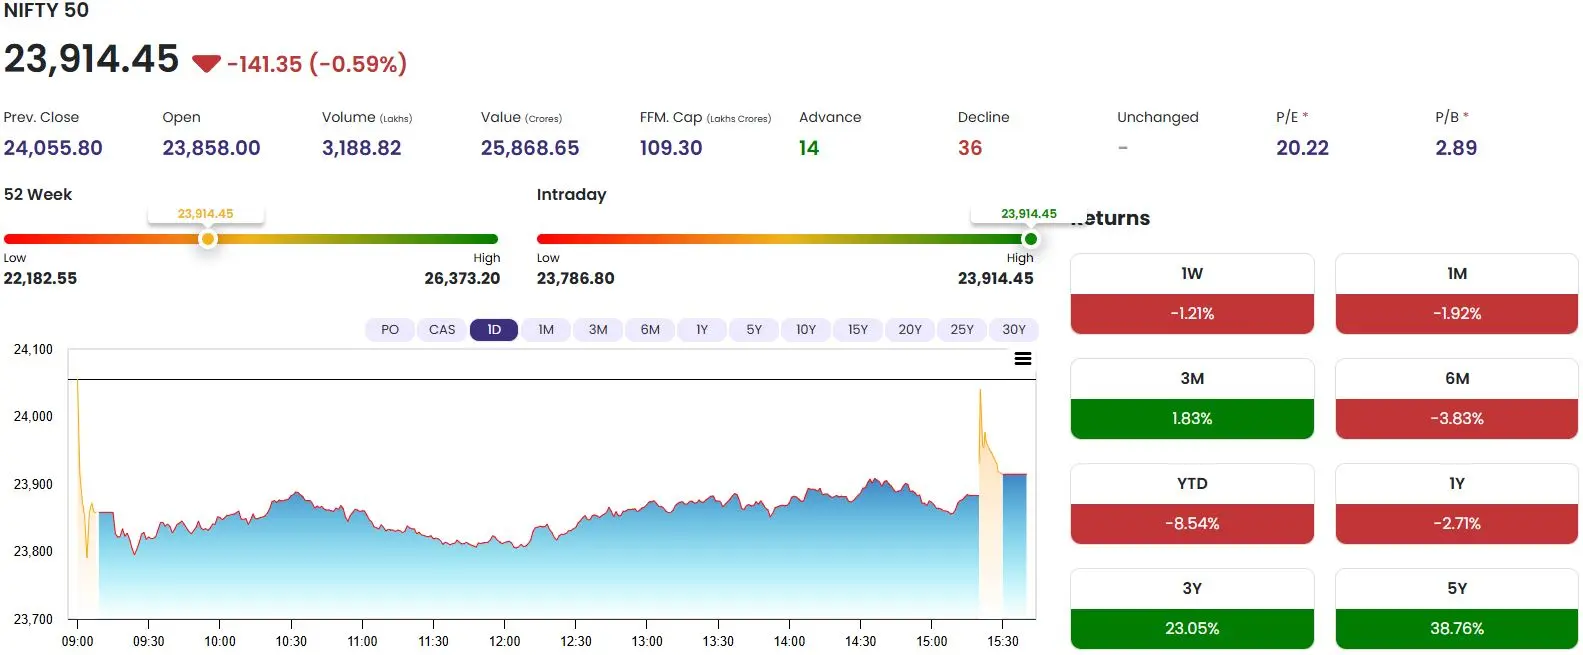
Task: Click the 09:00 x-axis time label
Action: (x=77, y=641)
